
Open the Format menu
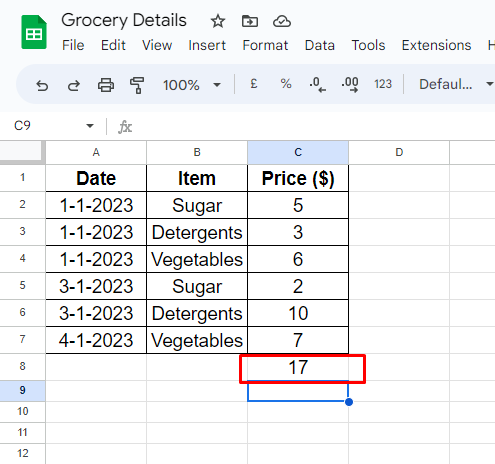click(x=265, y=45)
